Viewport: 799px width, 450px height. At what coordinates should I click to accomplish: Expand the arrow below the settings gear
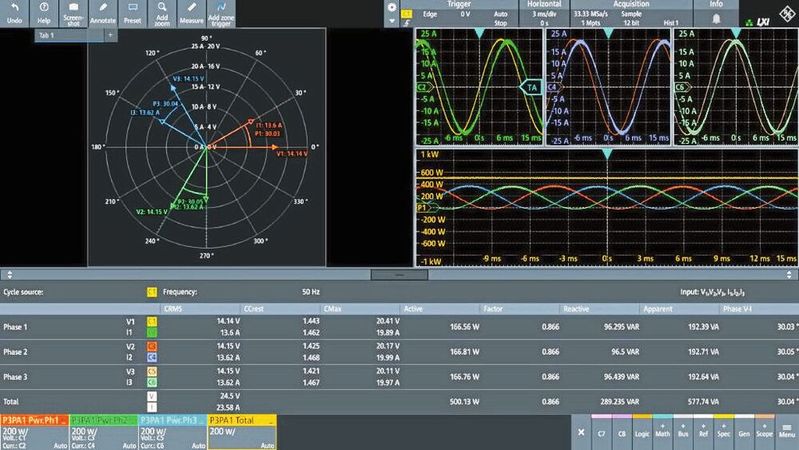(x=391, y=21)
